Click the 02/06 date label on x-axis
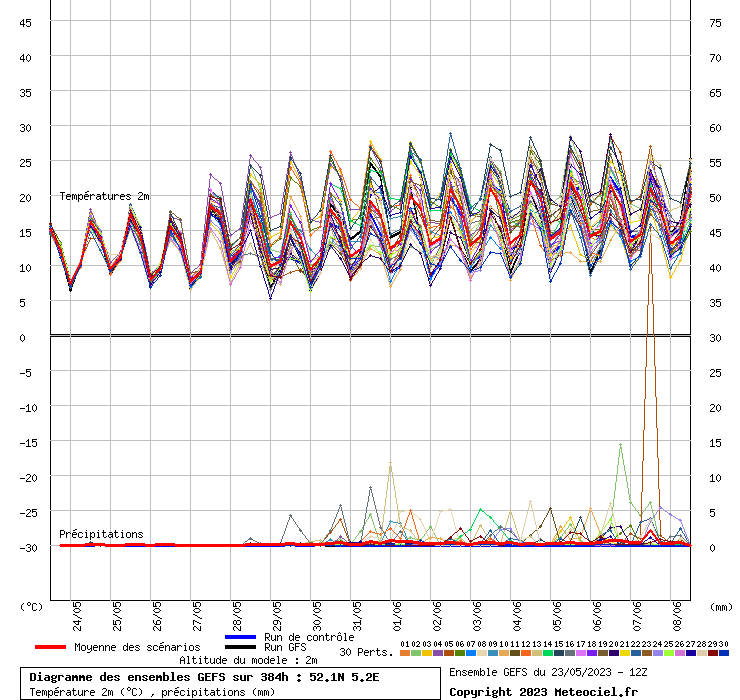The image size is (740, 700). [x=437, y=616]
